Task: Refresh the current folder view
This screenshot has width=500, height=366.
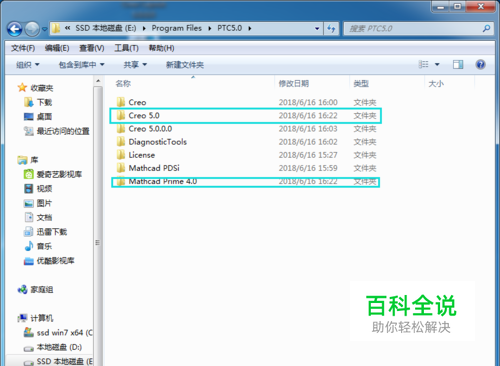Action: pyautogui.click(x=331, y=29)
